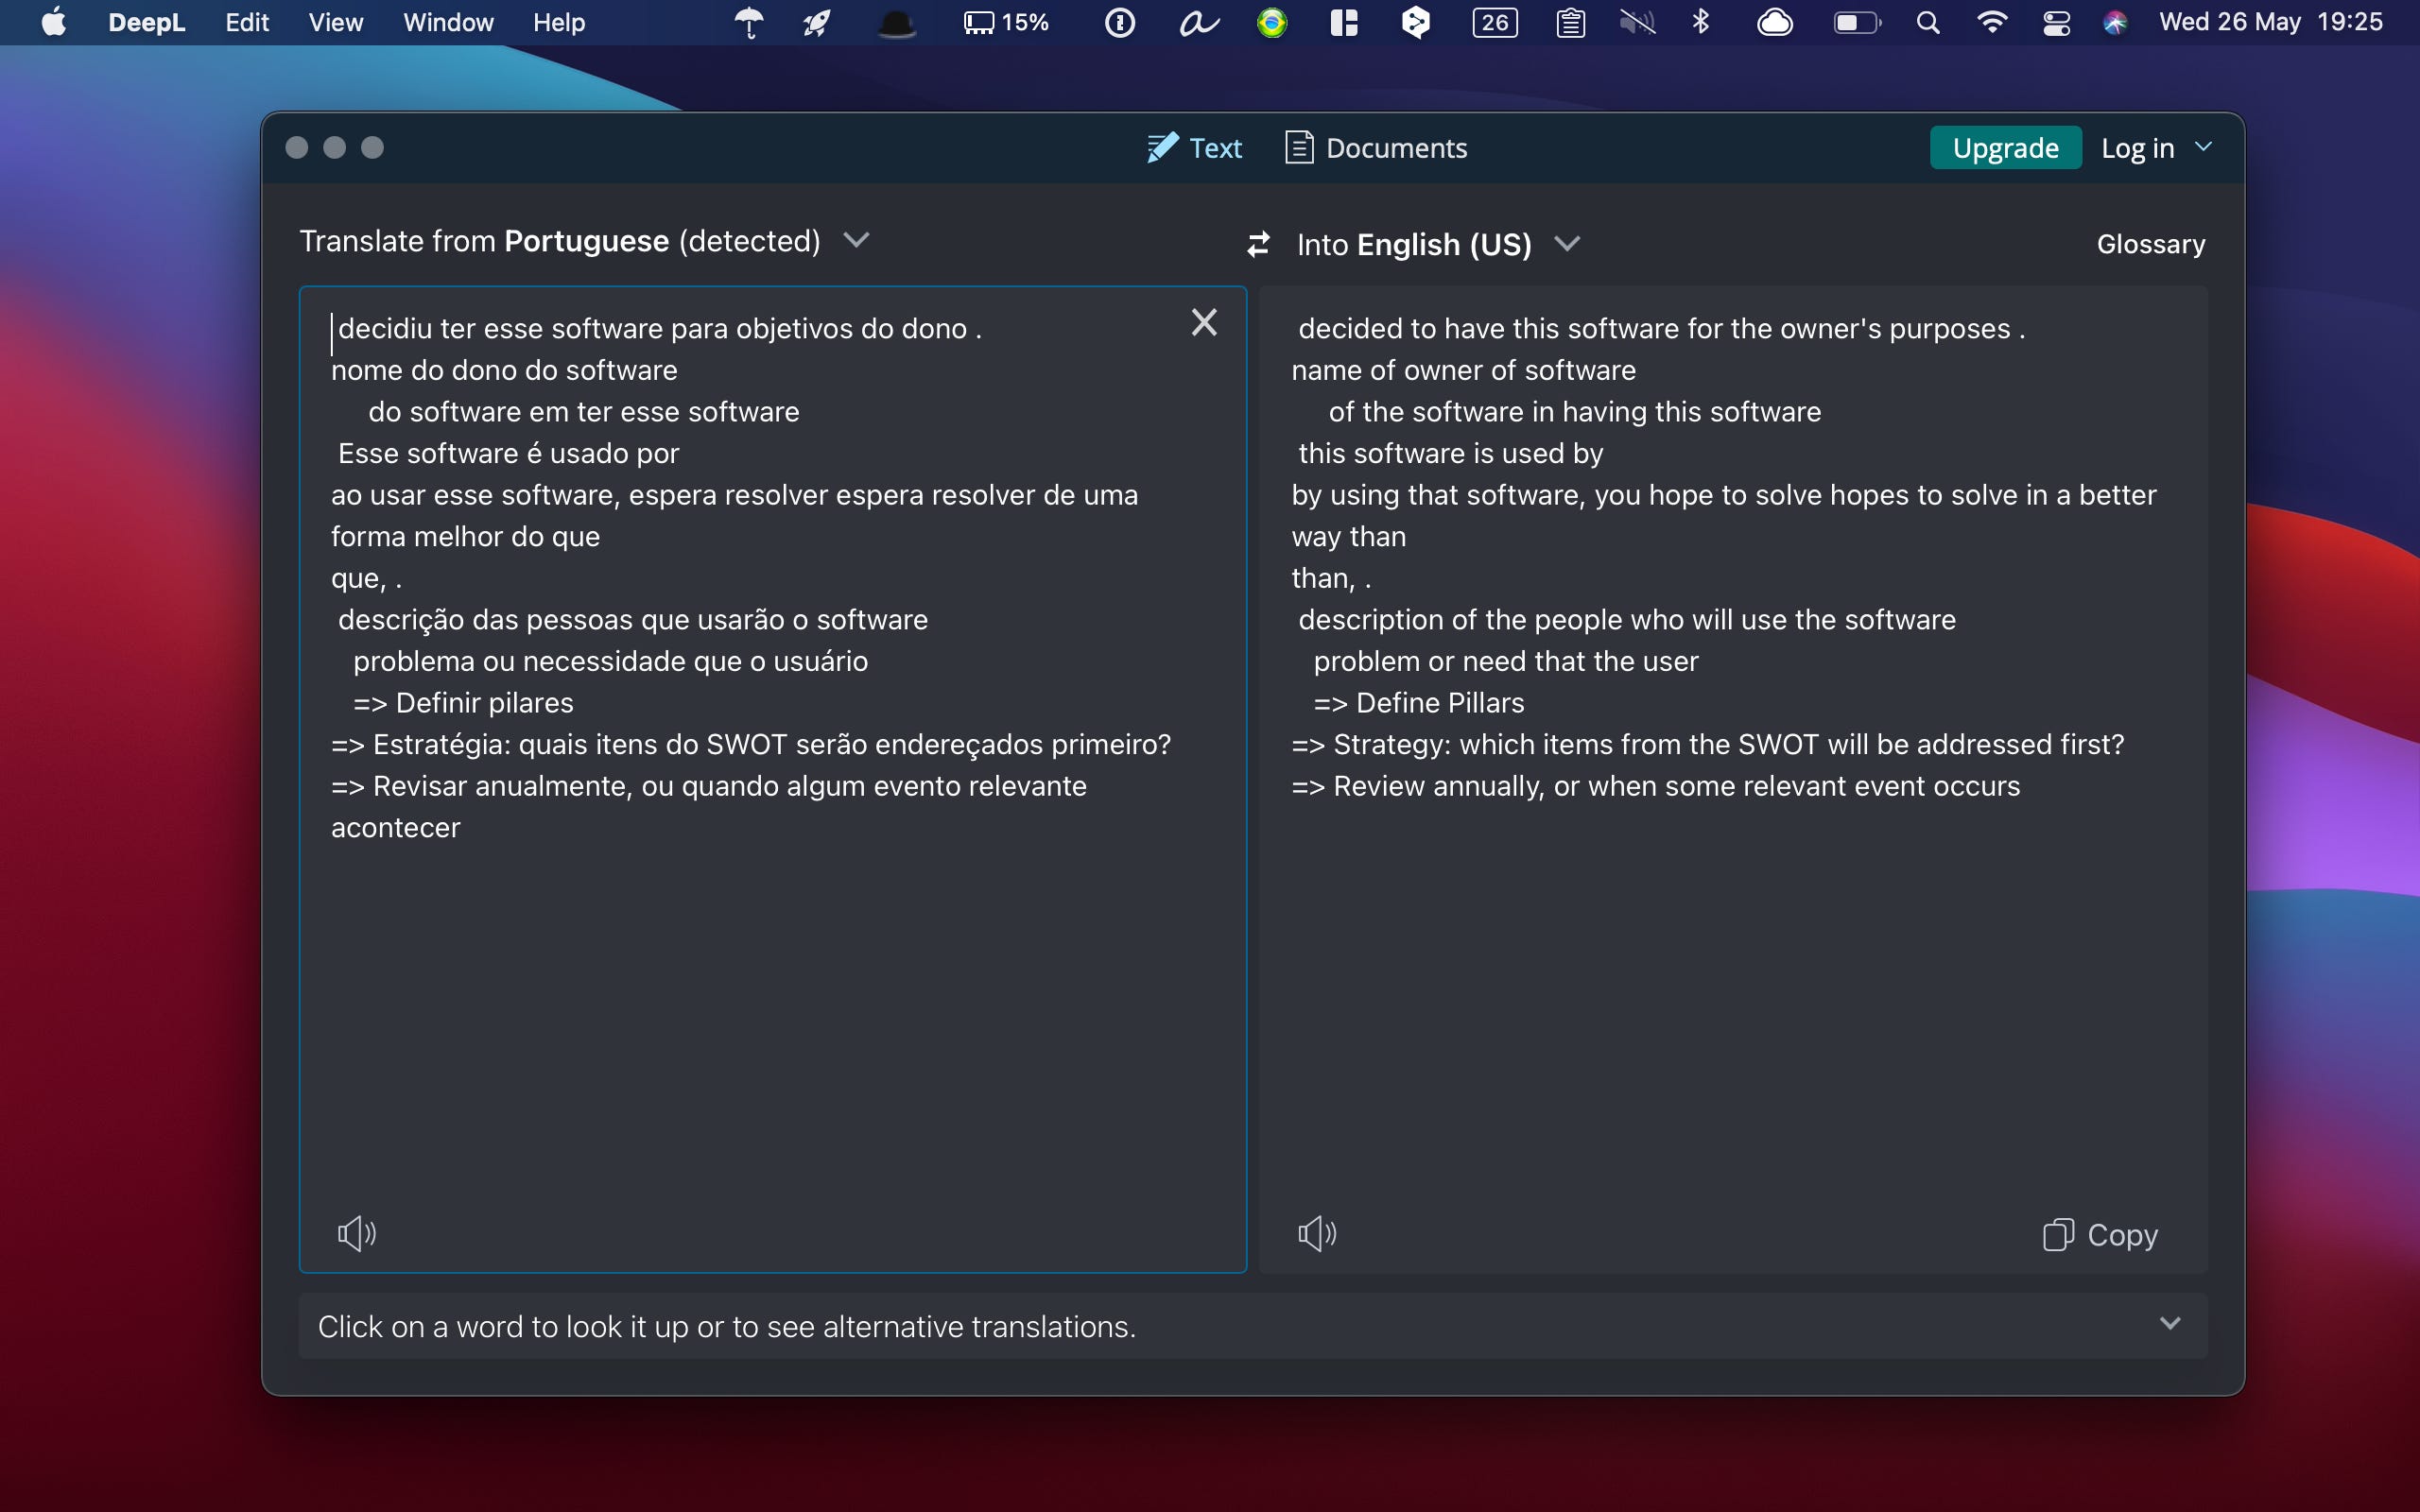Click the document icon next to Documents tab
The height and width of the screenshot is (1512, 2420).
pyautogui.click(x=1296, y=148)
